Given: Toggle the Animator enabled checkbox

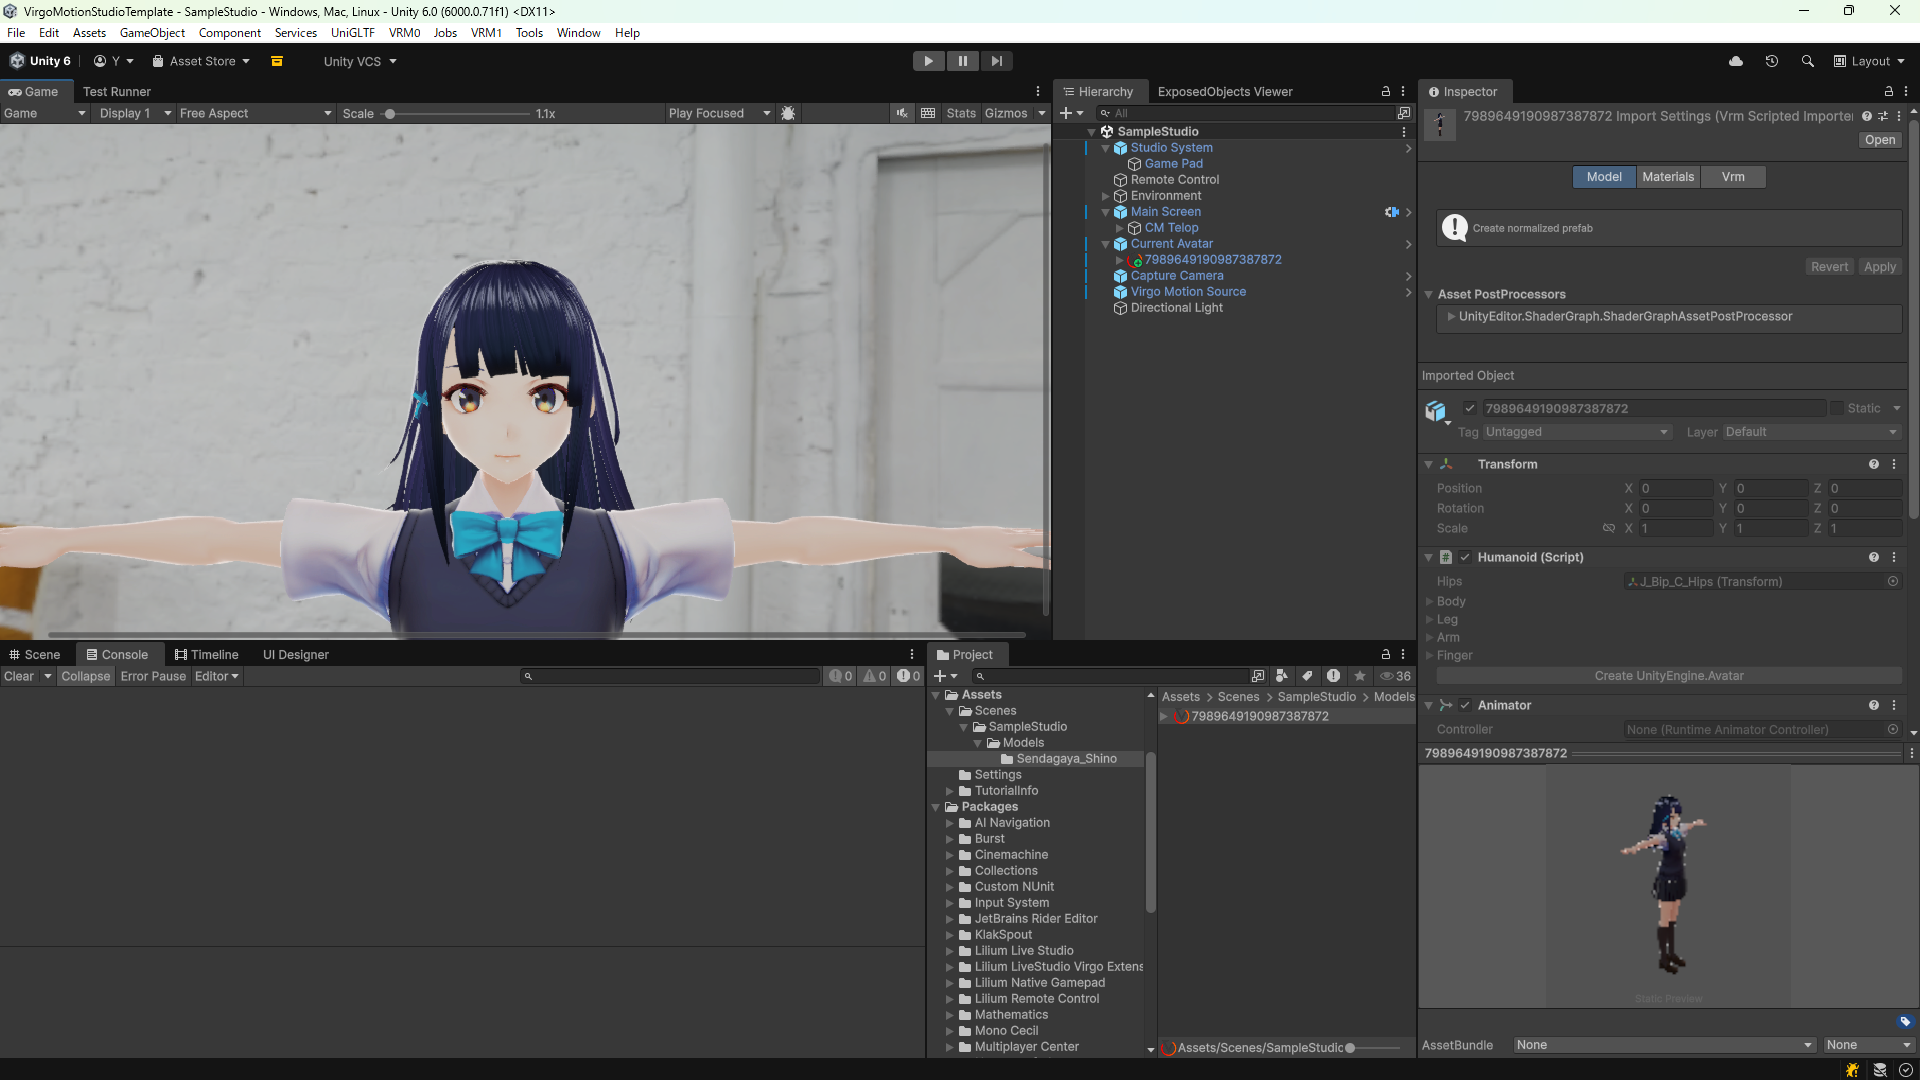Looking at the screenshot, I should click(1465, 705).
